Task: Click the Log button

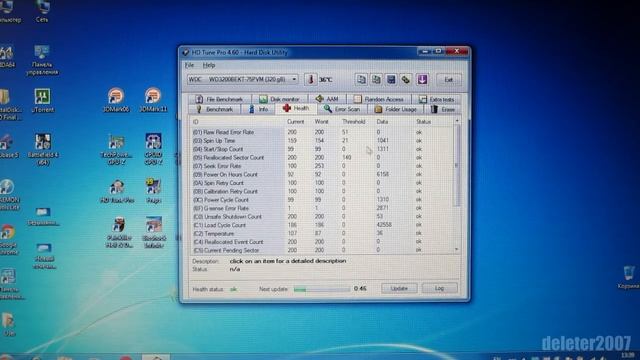Action: pyautogui.click(x=439, y=288)
